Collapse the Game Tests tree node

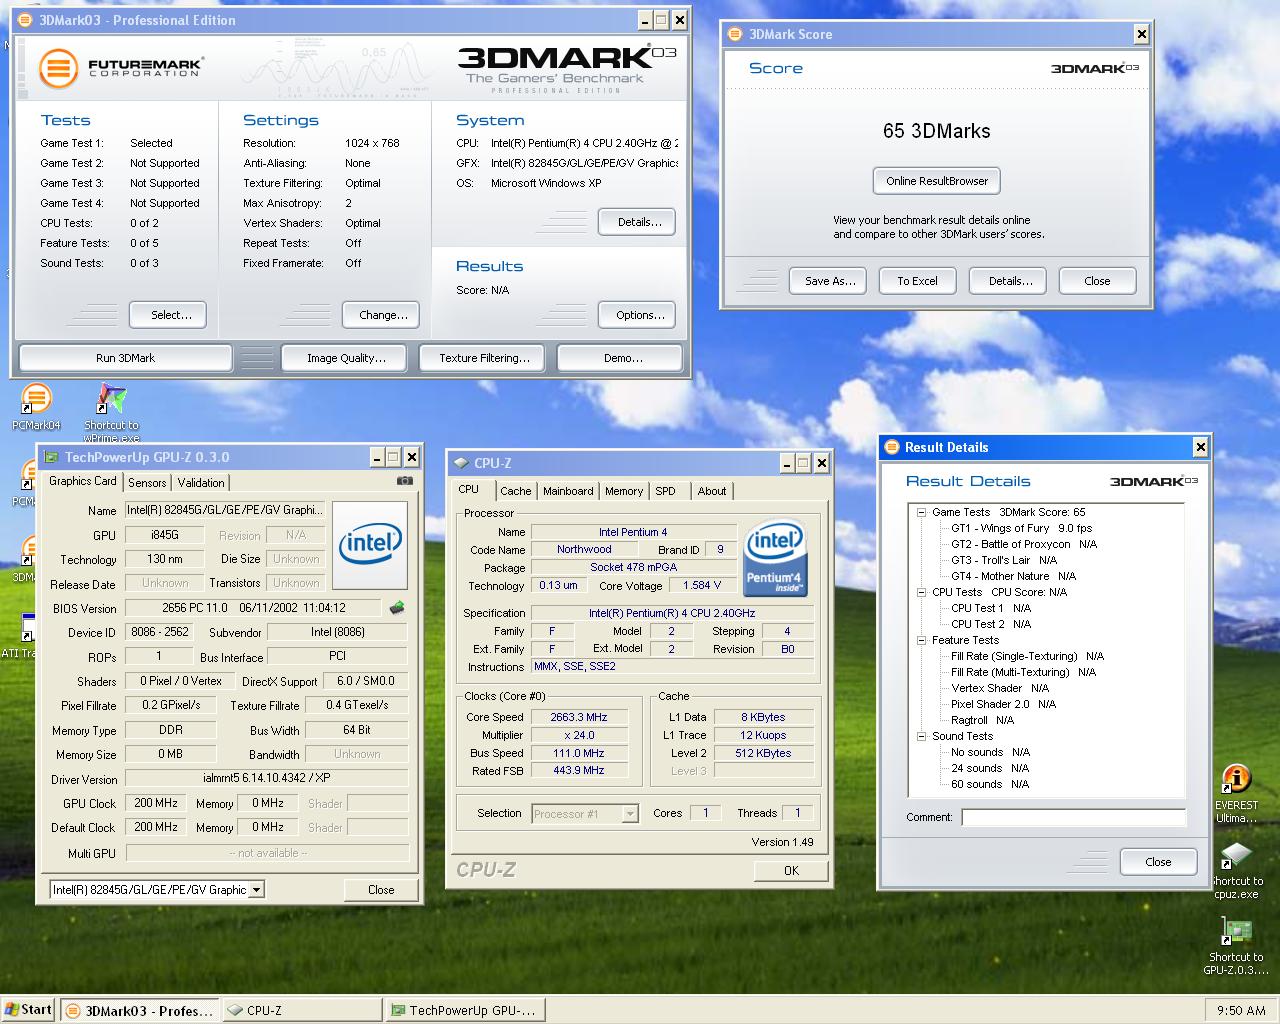pos(921,512)
